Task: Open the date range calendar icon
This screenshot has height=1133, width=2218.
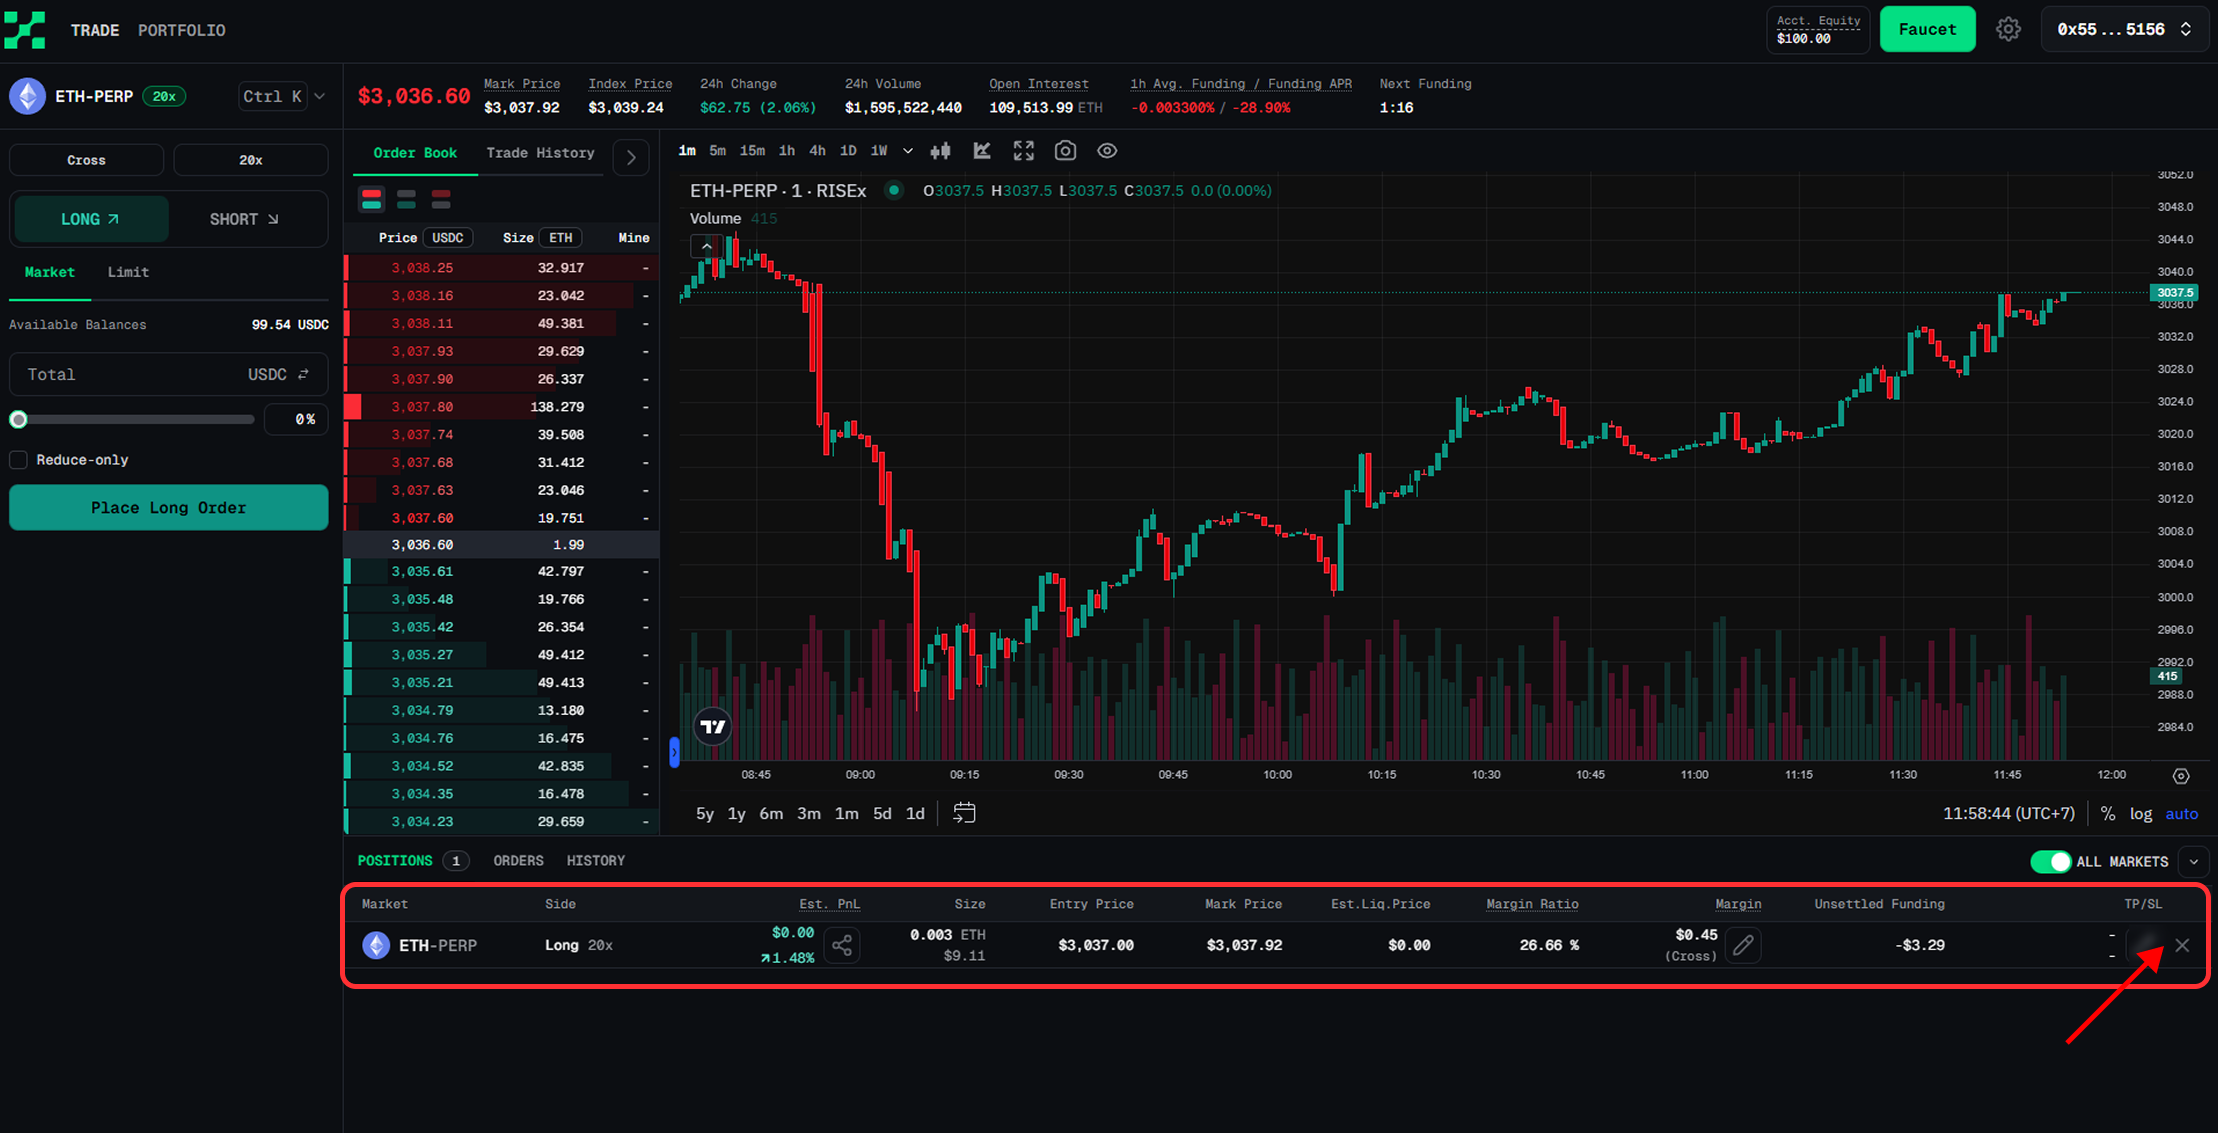Action: pyautogui.click(x=964, y=813)
